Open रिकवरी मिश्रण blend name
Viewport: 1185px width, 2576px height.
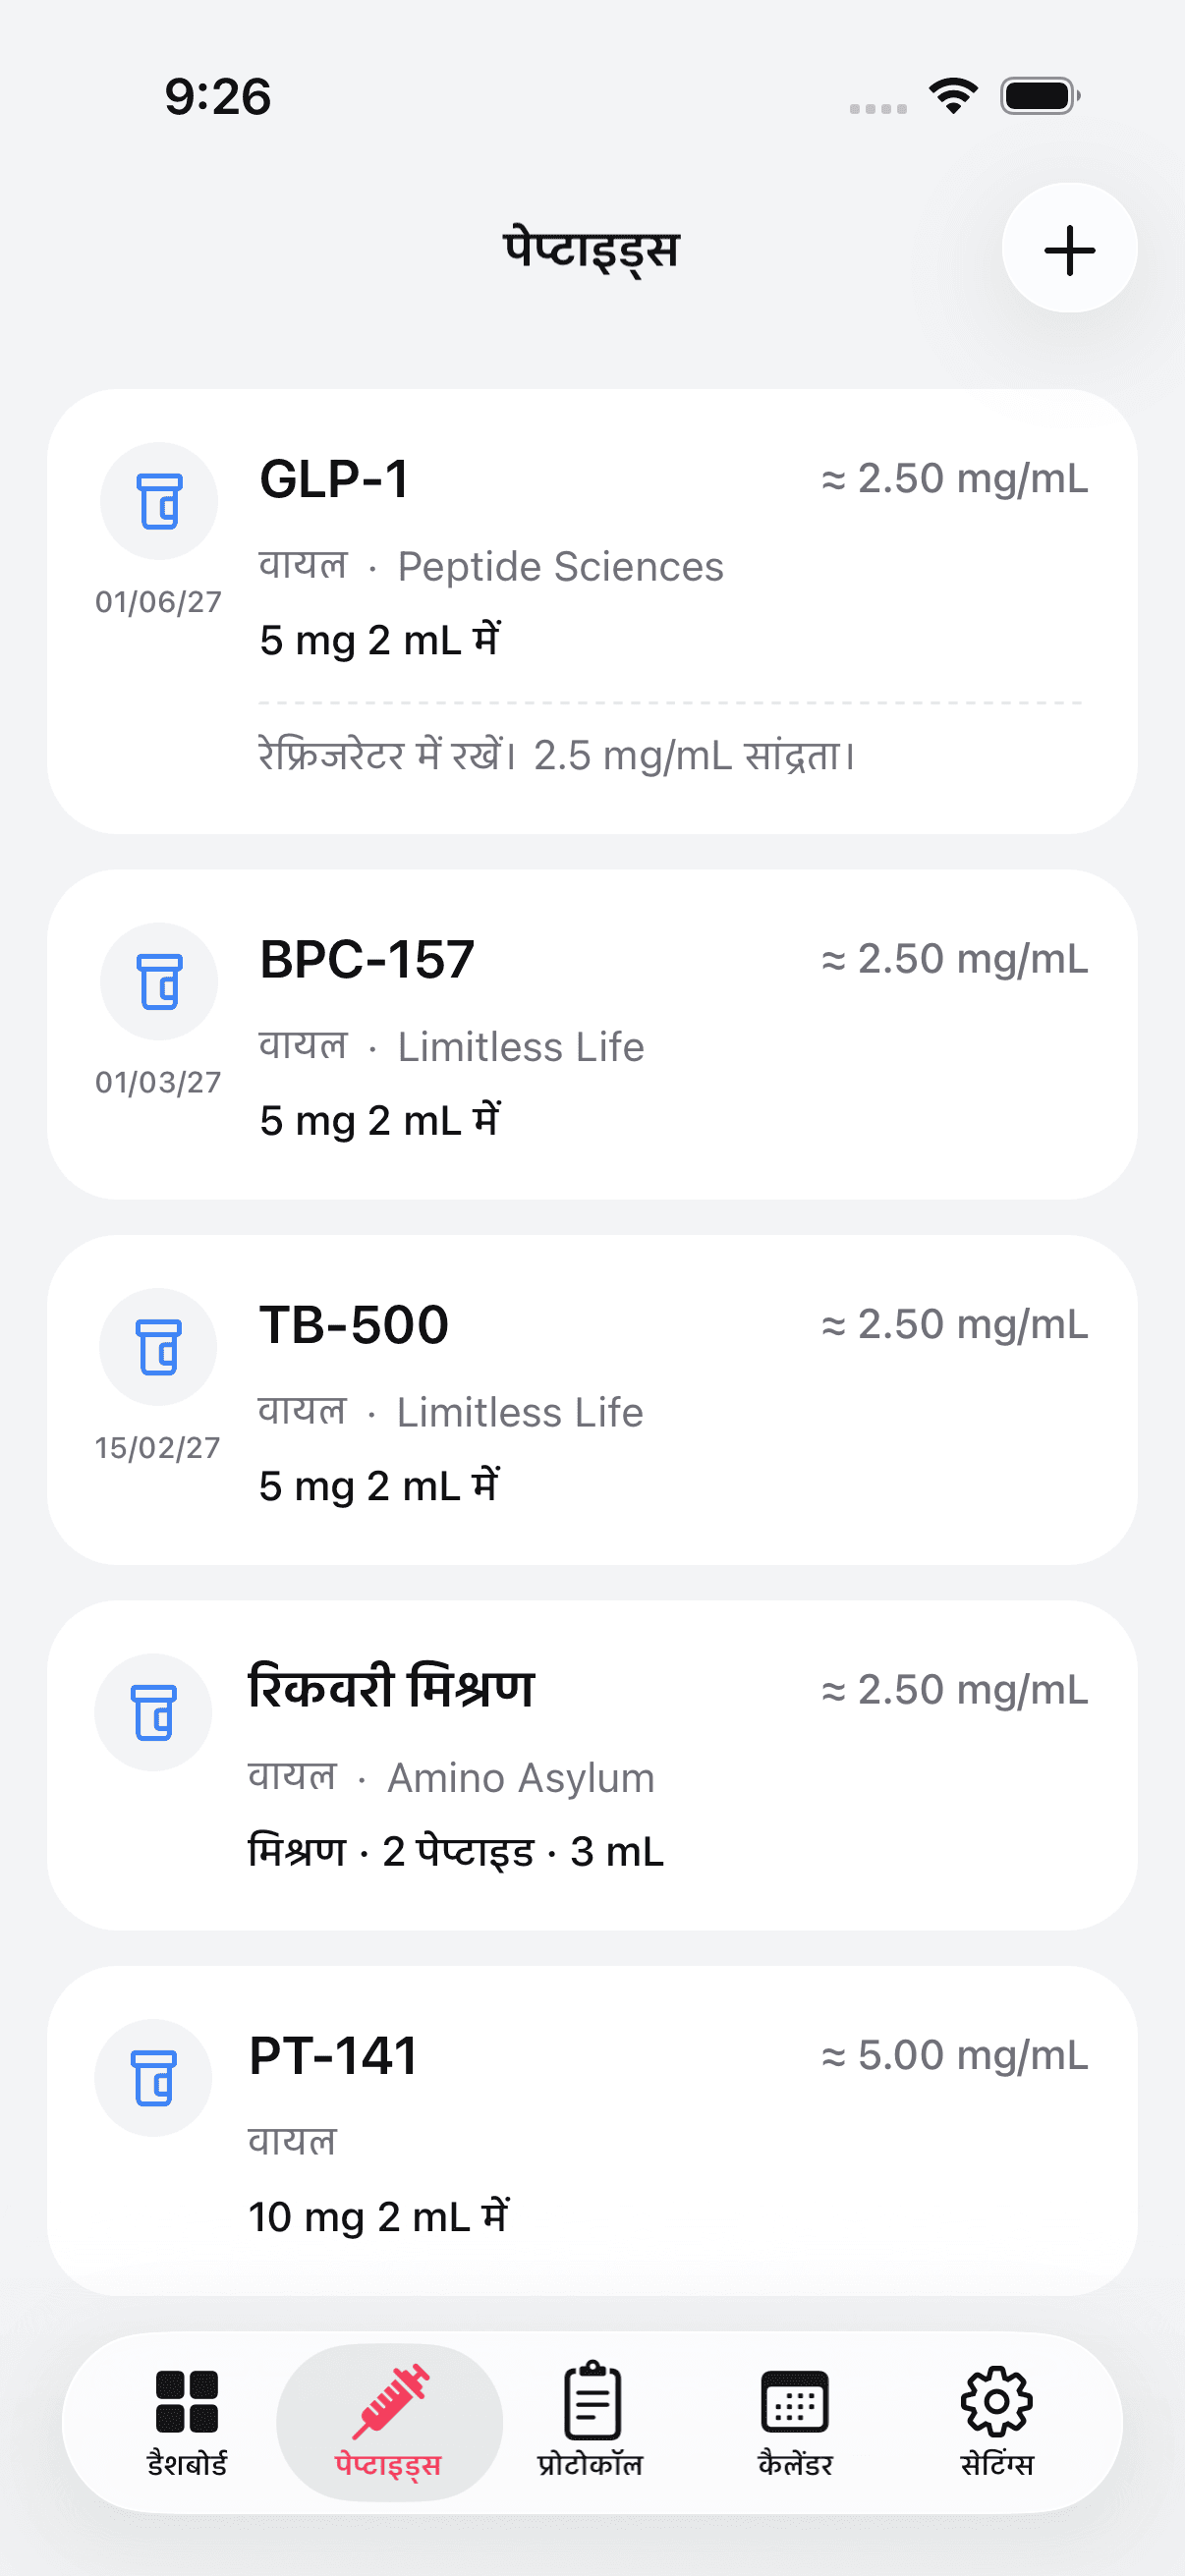tap(391, 1689)
